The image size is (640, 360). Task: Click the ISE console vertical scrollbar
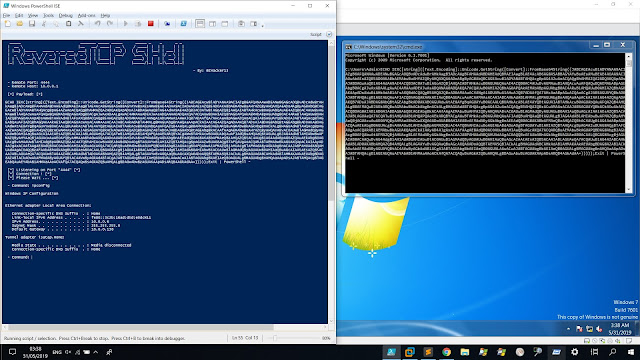pos(331,124)
